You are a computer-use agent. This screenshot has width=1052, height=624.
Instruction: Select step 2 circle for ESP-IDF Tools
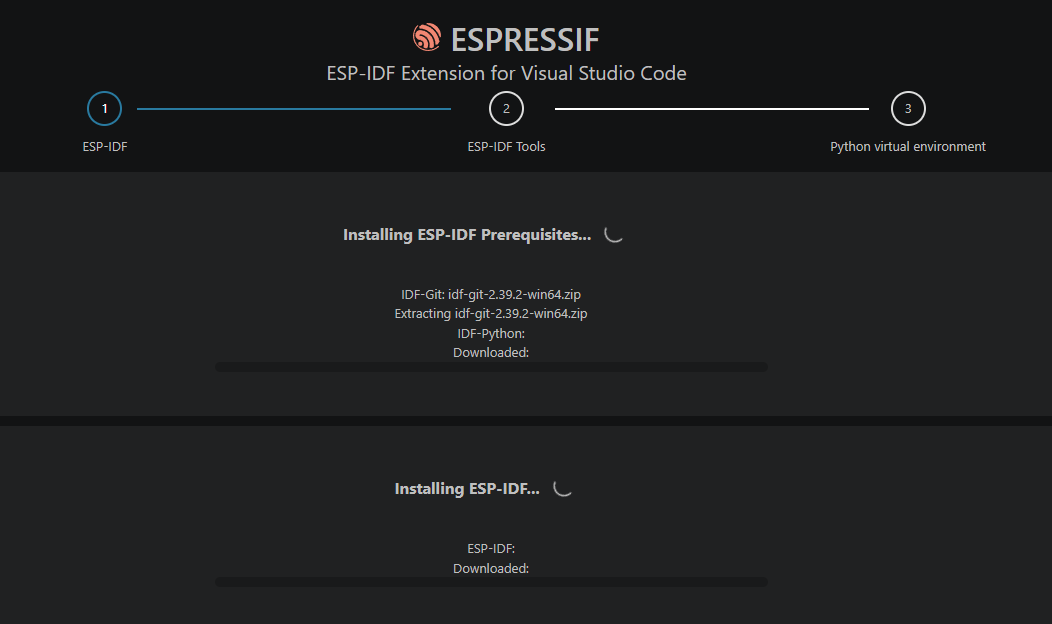(x=506, y=109)
